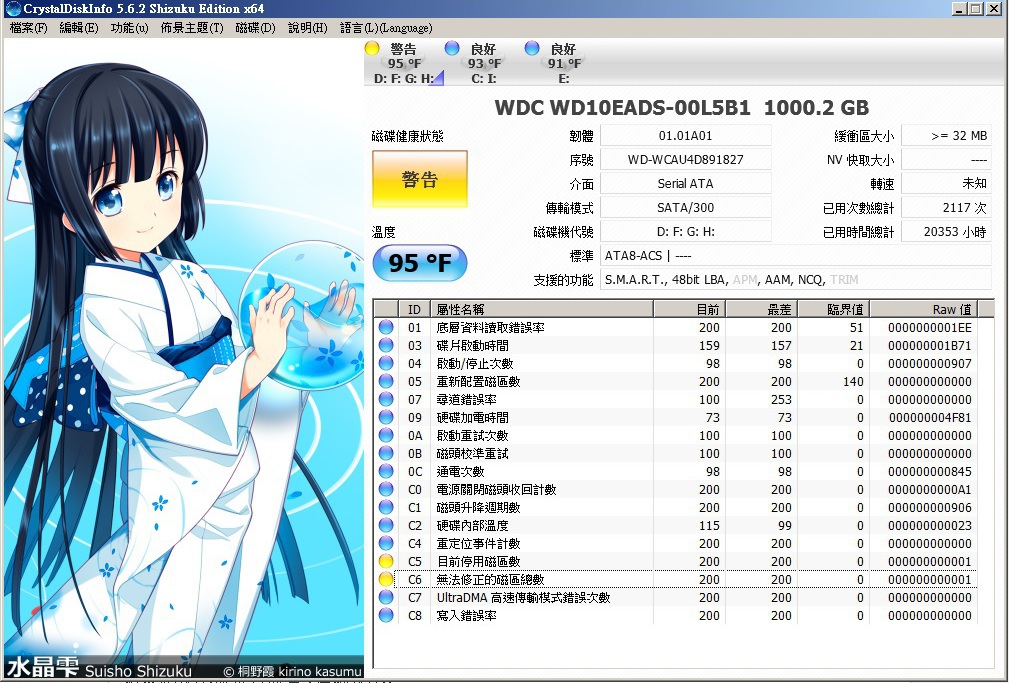The height and width of the screenshot is (683, 1009).
Task: Select the 無法修正的磁區總數 attribute row
Action: tap(675, 579)
